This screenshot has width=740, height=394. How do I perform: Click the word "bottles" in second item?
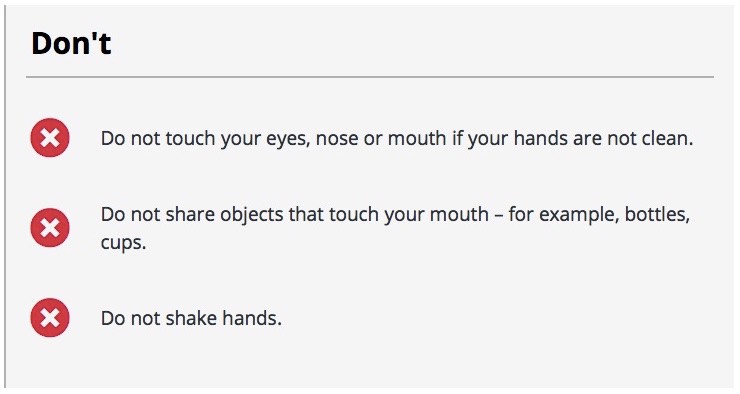(x=657, y=214)
